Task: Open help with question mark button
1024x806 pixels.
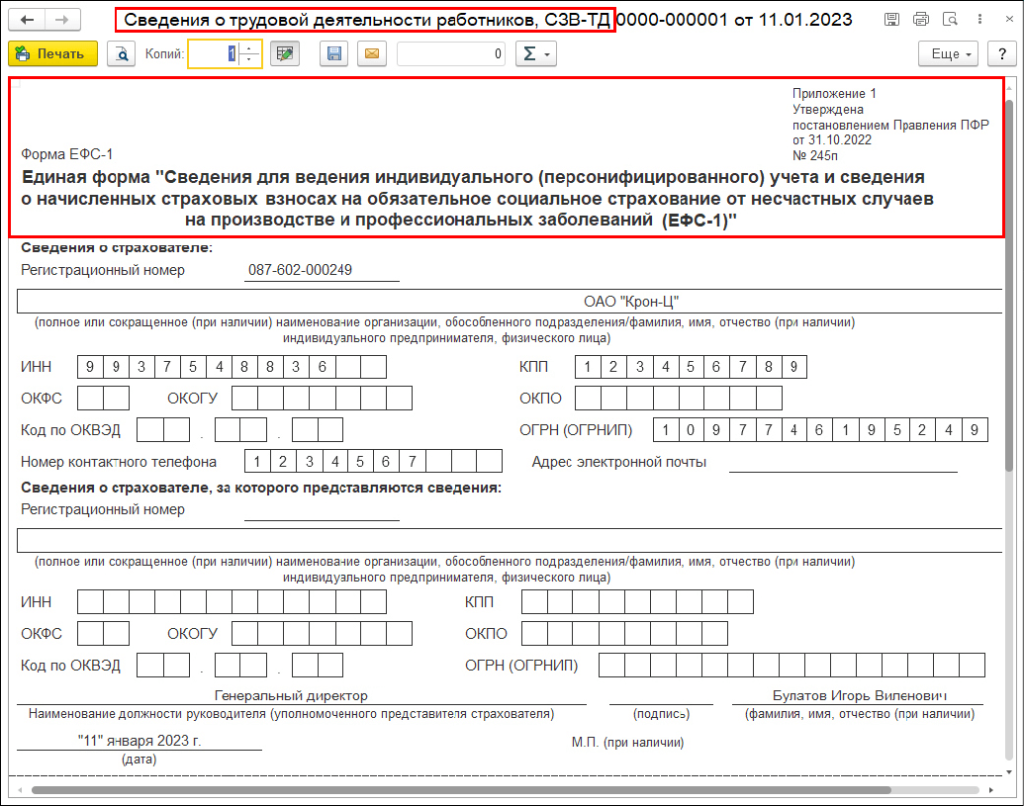Action: tap(997, 54)
